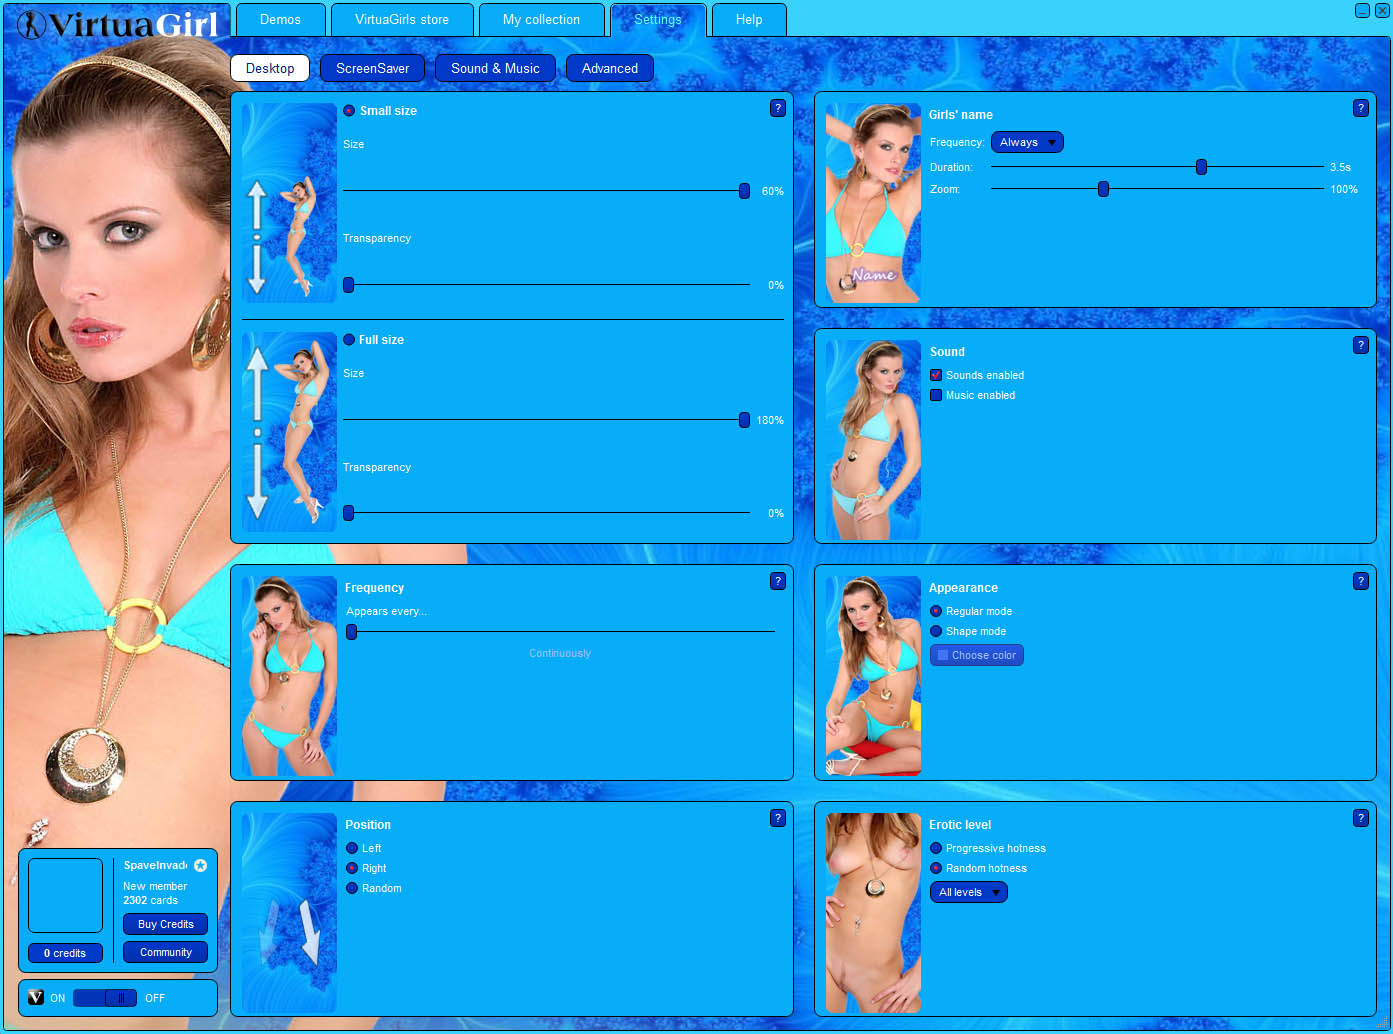Open help for the Appearance panel
Viewport: 1393px width, 1034px height.
(x=1360, y=581)
